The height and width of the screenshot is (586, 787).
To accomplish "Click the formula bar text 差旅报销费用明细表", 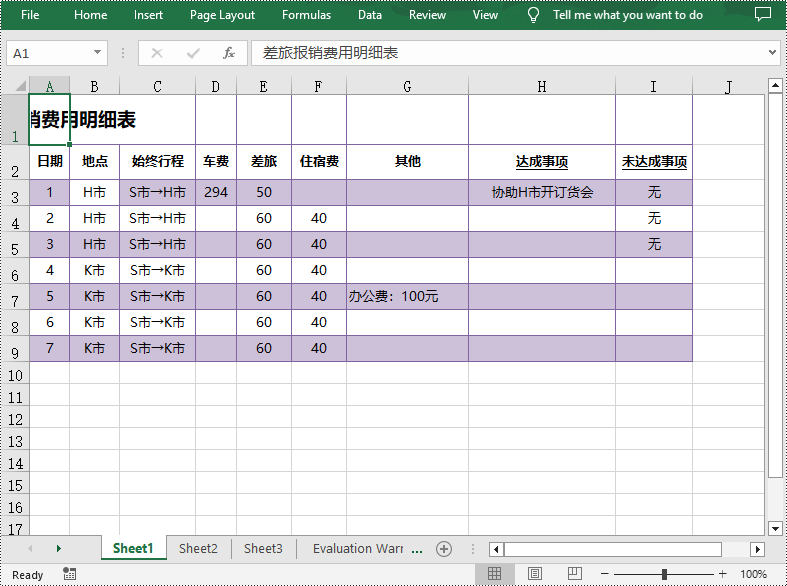I will (330, 53).
